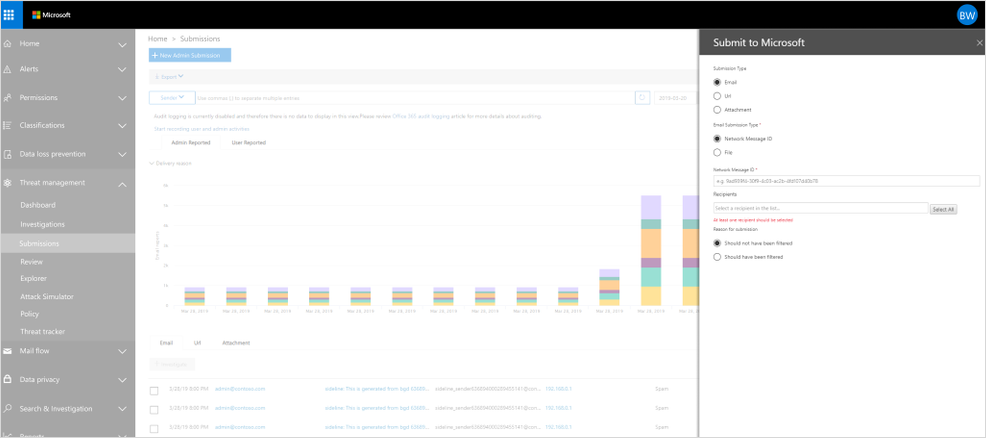The width and height of the screenshot is (986, 438).
Task: Click the Alerts bell icon
Action: pyautogui.click(x=8, y=70)
